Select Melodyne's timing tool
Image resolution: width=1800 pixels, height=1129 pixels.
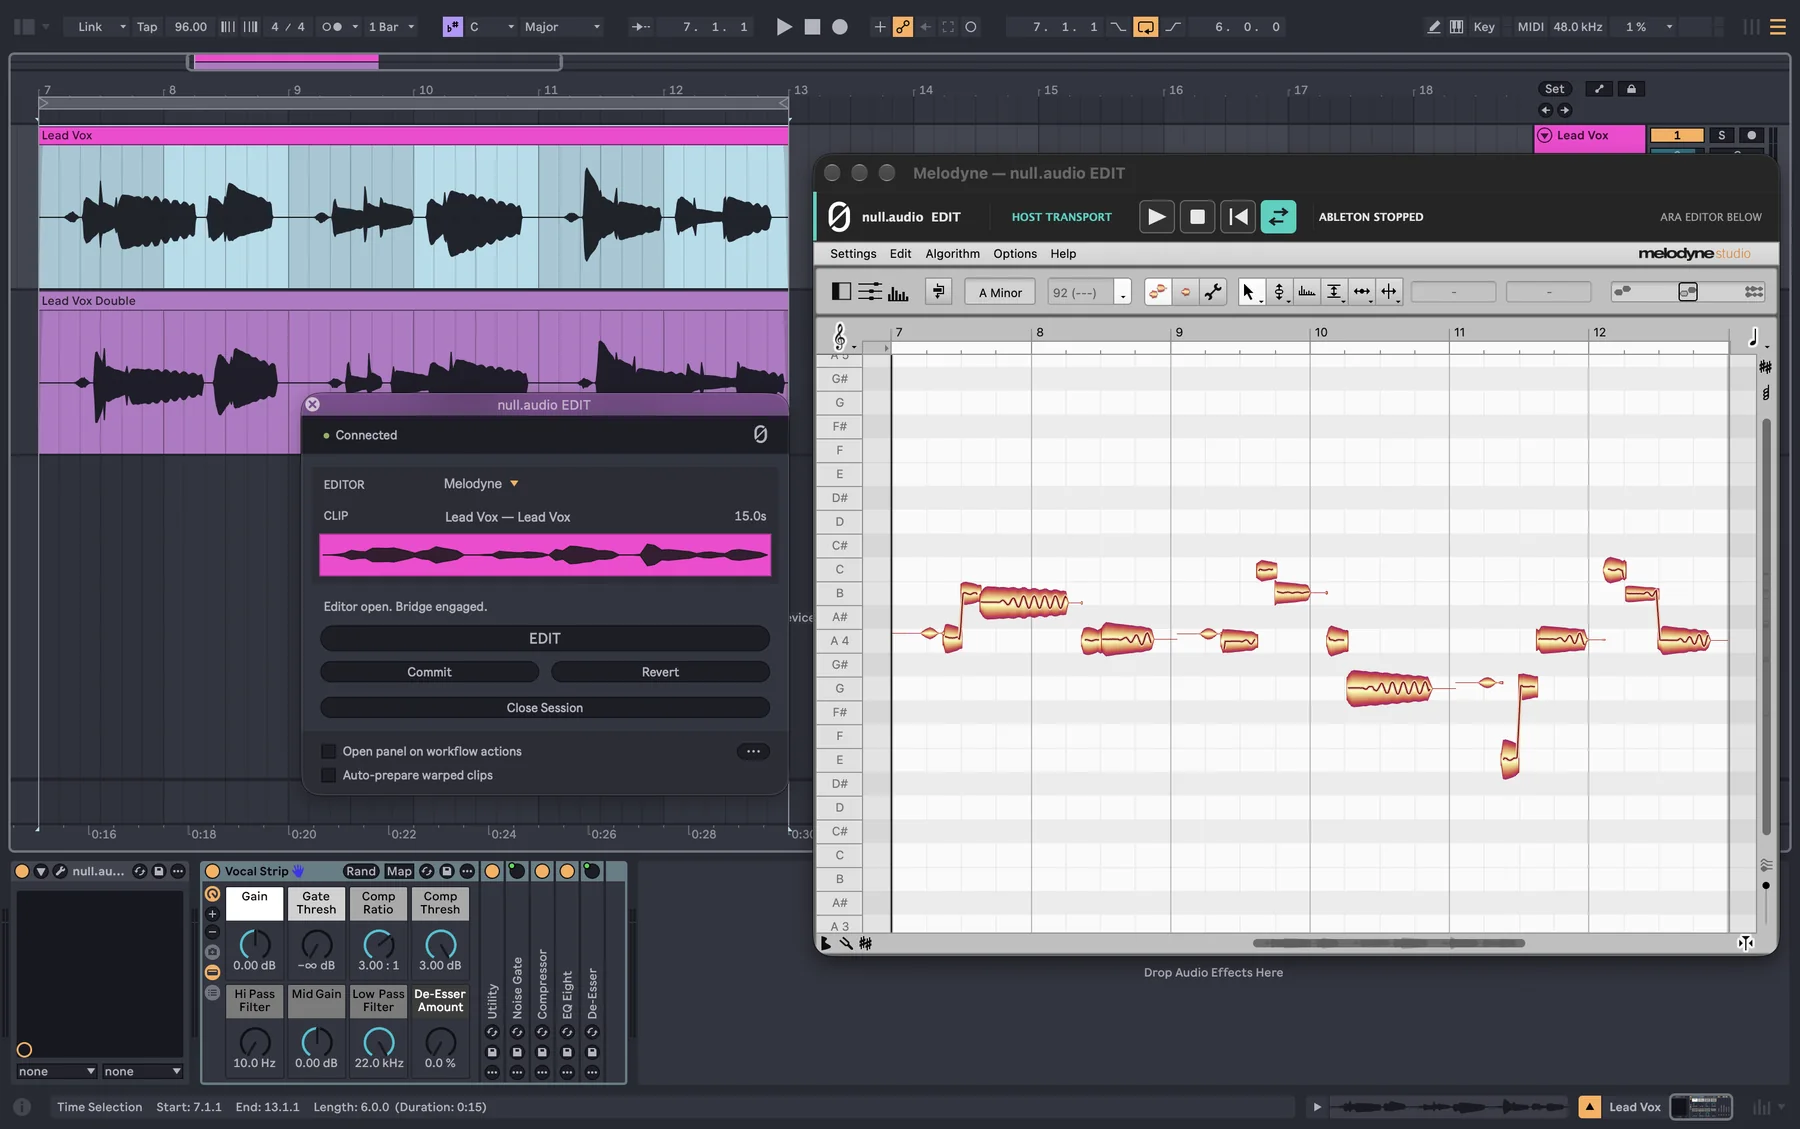click(1362, 292)
